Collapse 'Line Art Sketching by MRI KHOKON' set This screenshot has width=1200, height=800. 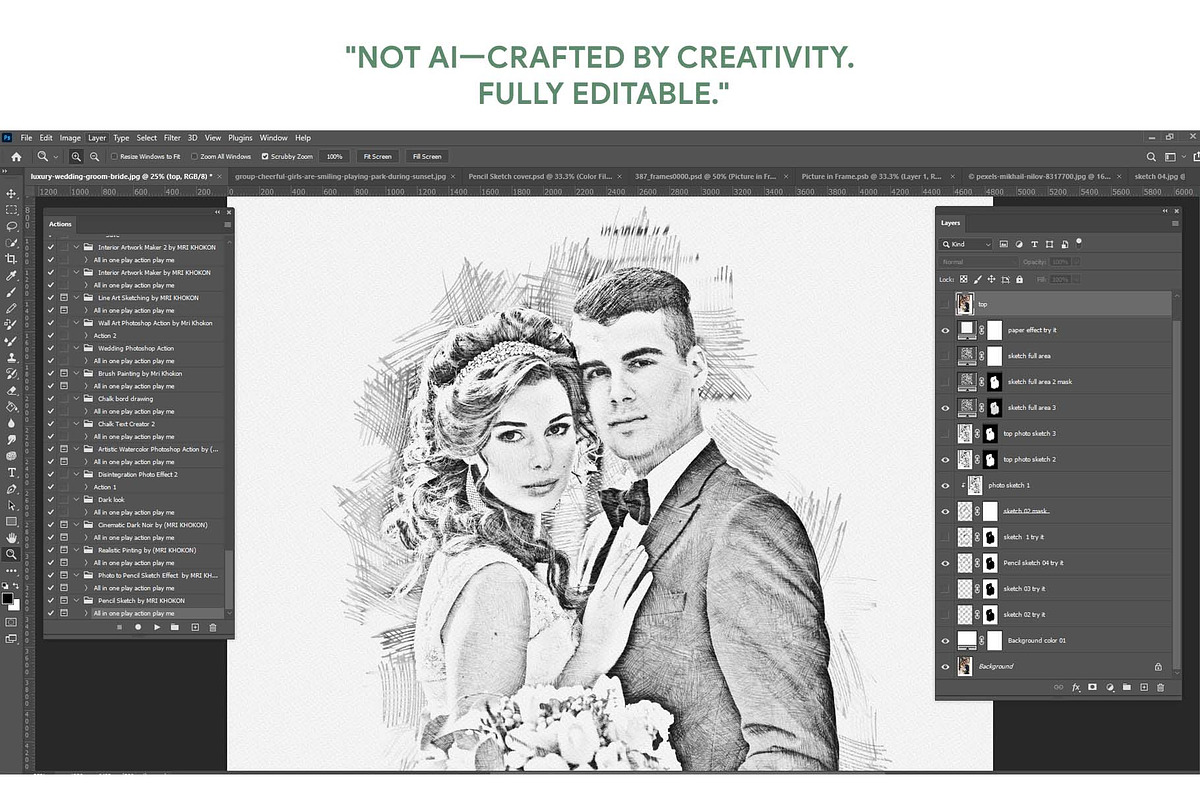[77, 298]
